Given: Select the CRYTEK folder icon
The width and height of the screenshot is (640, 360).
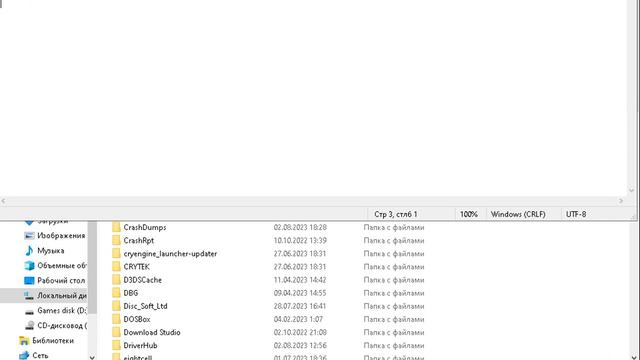Looking at the screenshot, I should [x=116, y=267].
